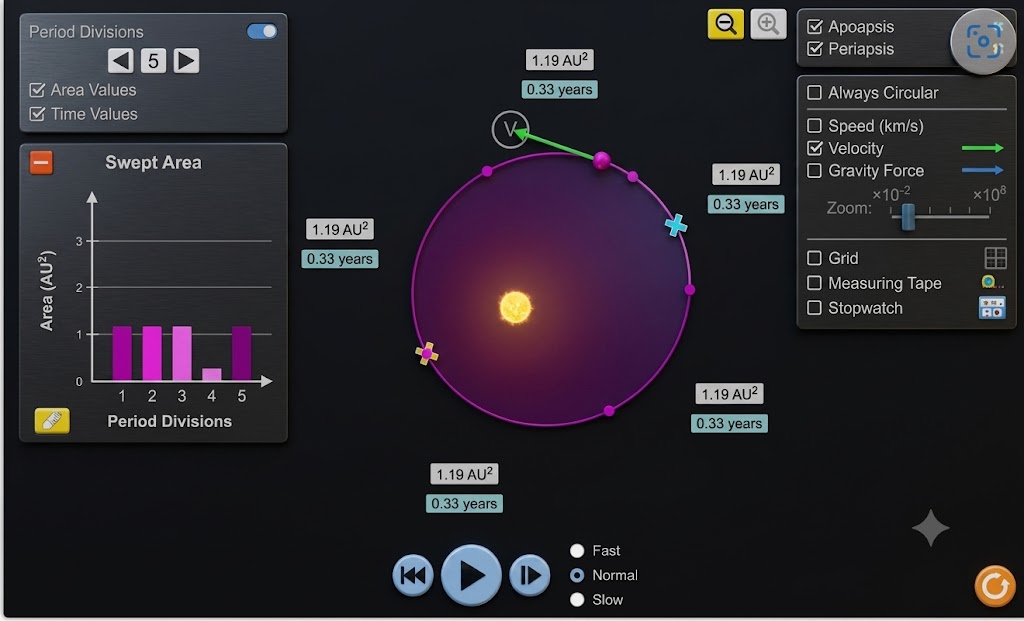The height and width of the screenshot is (621, 1024).
Task: Click the stopwatch icon in options panel
Action: [x=992, y=308]
